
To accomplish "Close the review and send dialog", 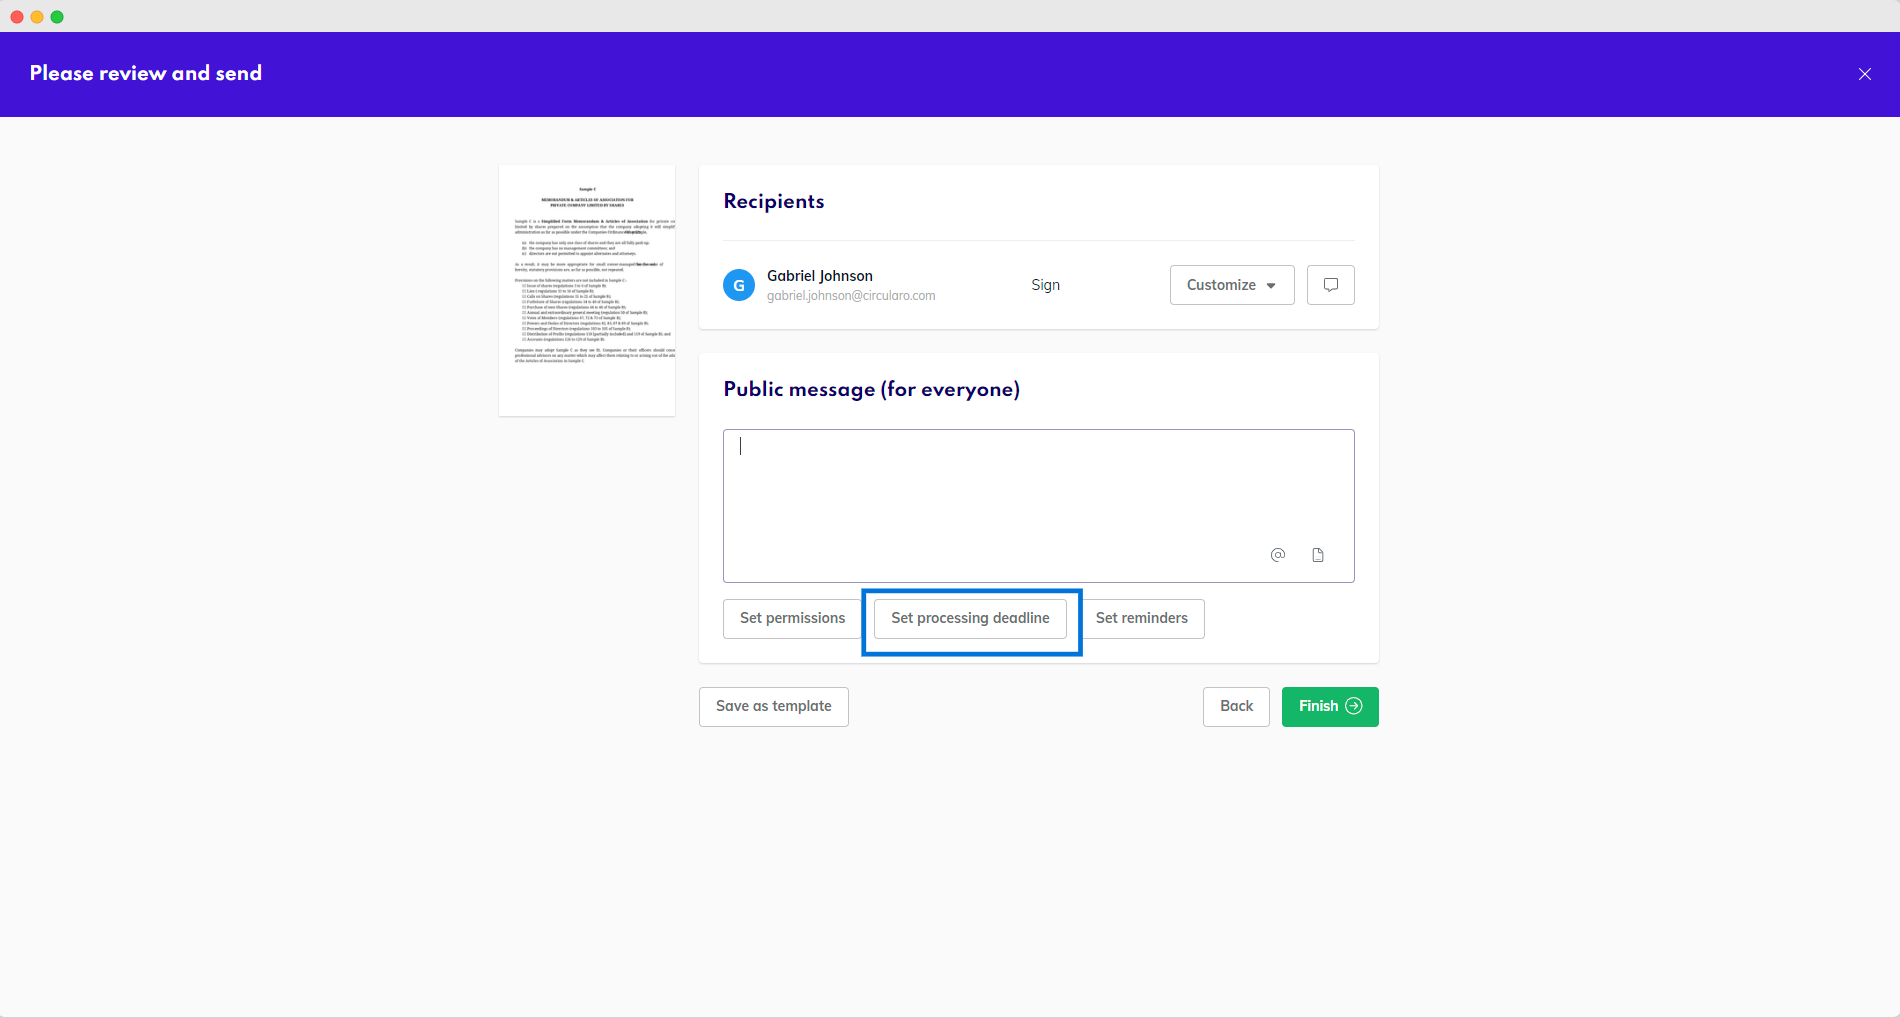I will [1864, 74].
